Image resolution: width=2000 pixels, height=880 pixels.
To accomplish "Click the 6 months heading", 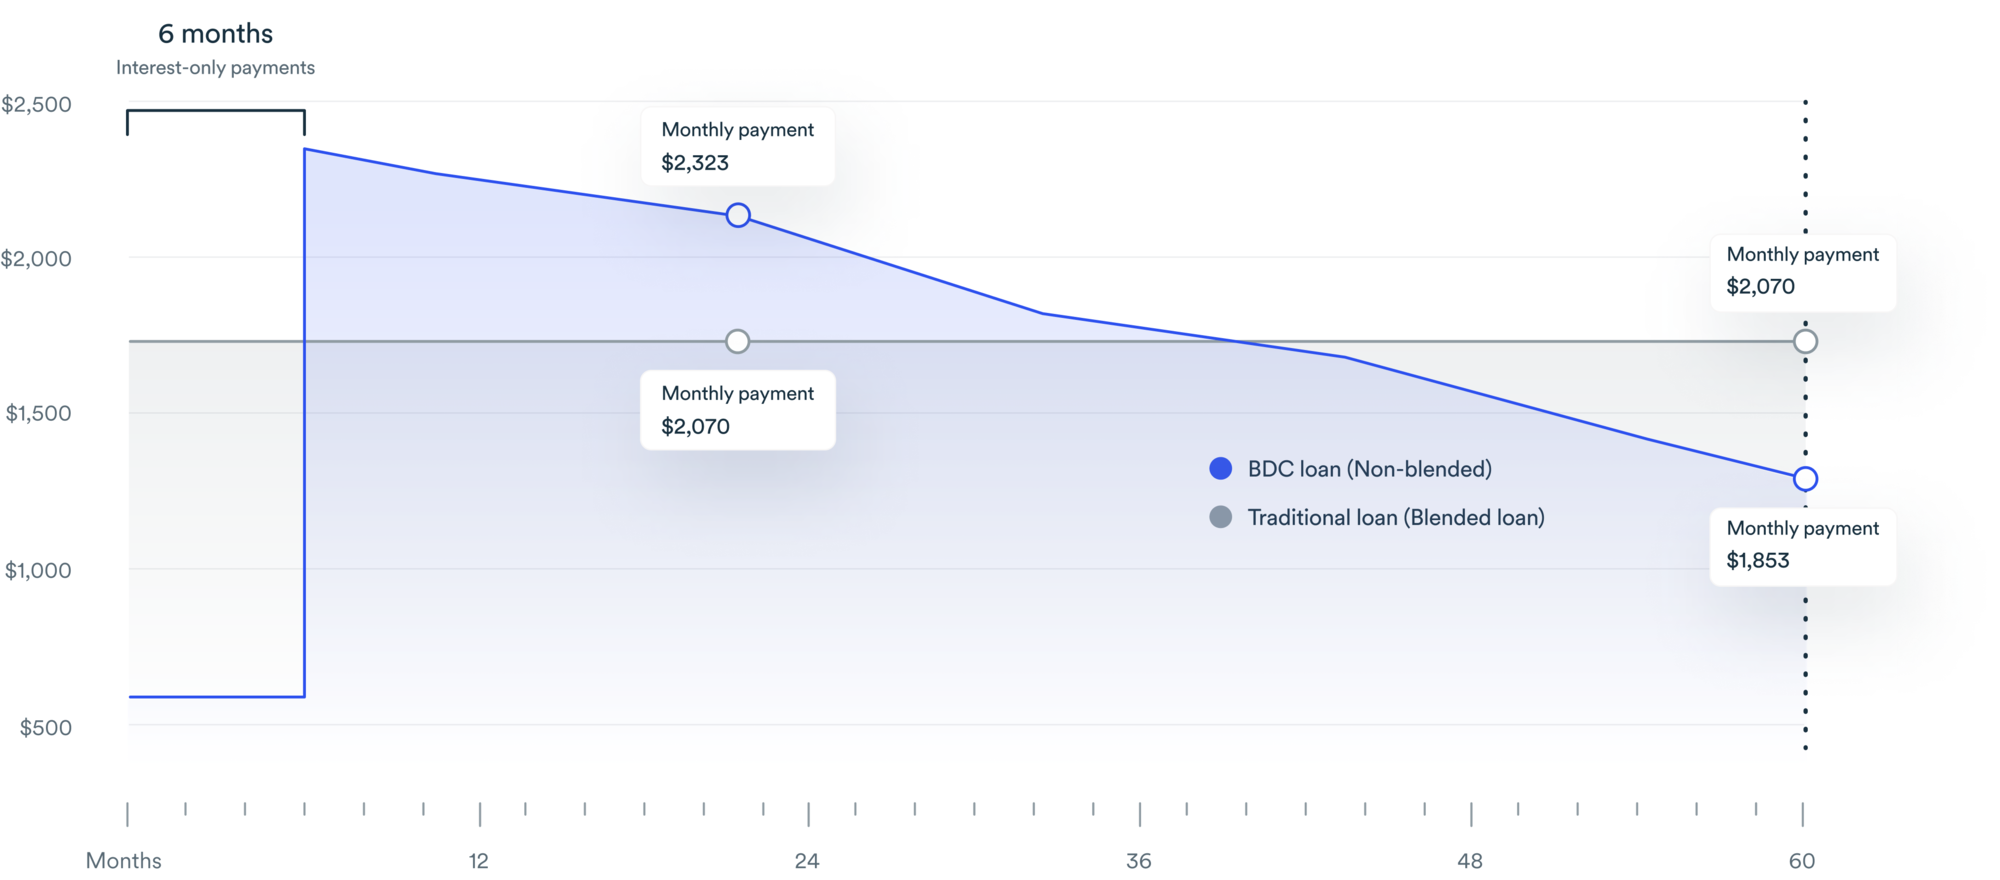I will coord(215,34).
